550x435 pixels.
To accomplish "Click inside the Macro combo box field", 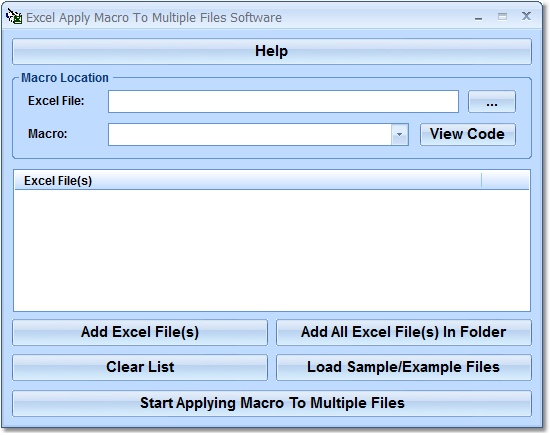I will point(250,134).
